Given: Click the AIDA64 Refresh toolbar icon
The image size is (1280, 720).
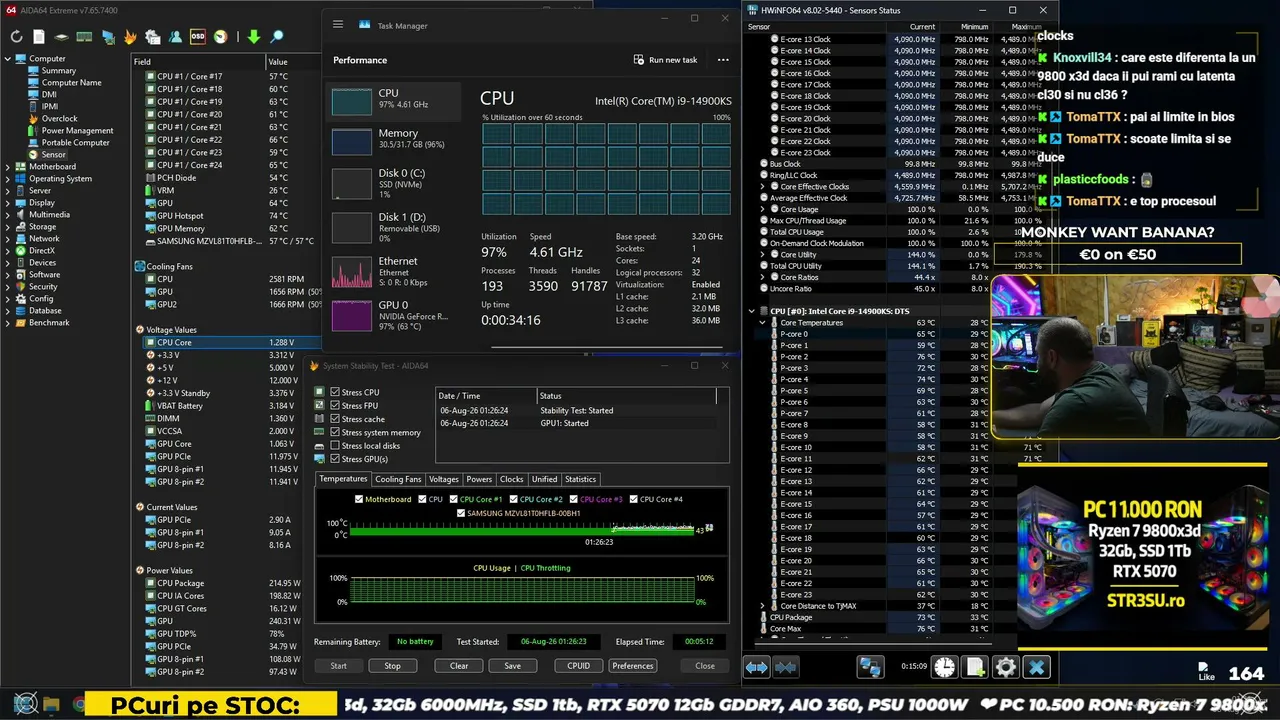Looking at the screenshot, I should pyautogui.click(x=17, y=37).
